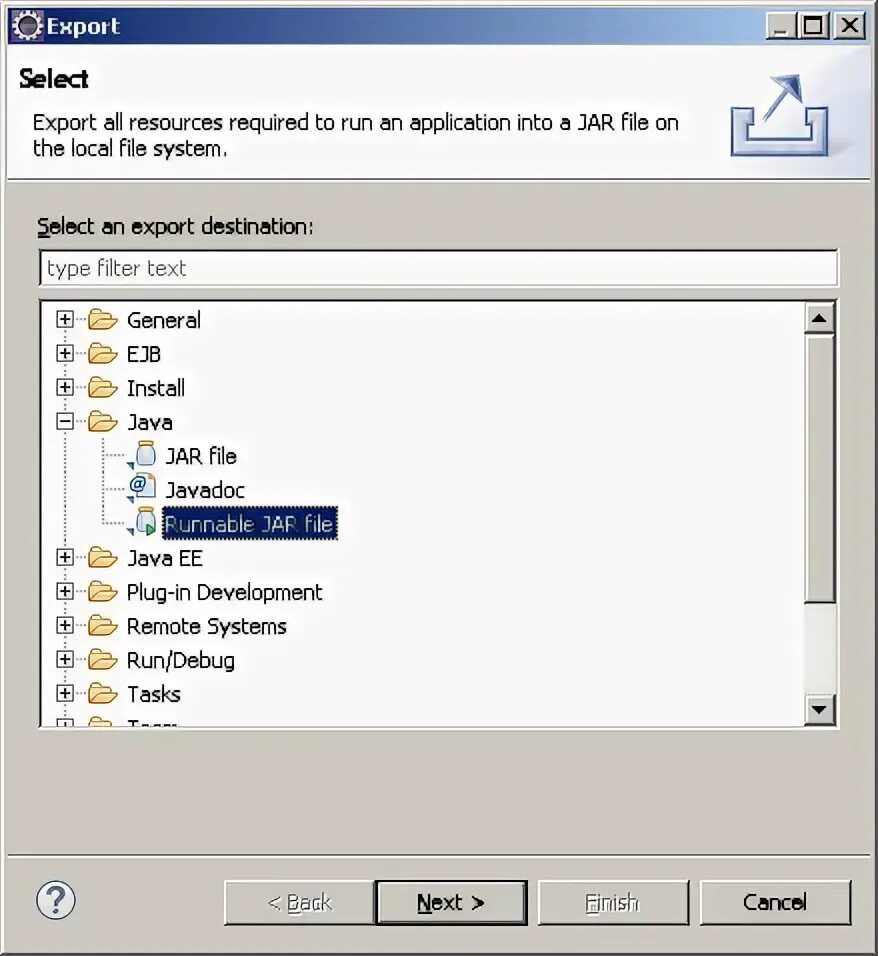Click the Next button
This screenshot has height=956, width=878.
(451, 902)
